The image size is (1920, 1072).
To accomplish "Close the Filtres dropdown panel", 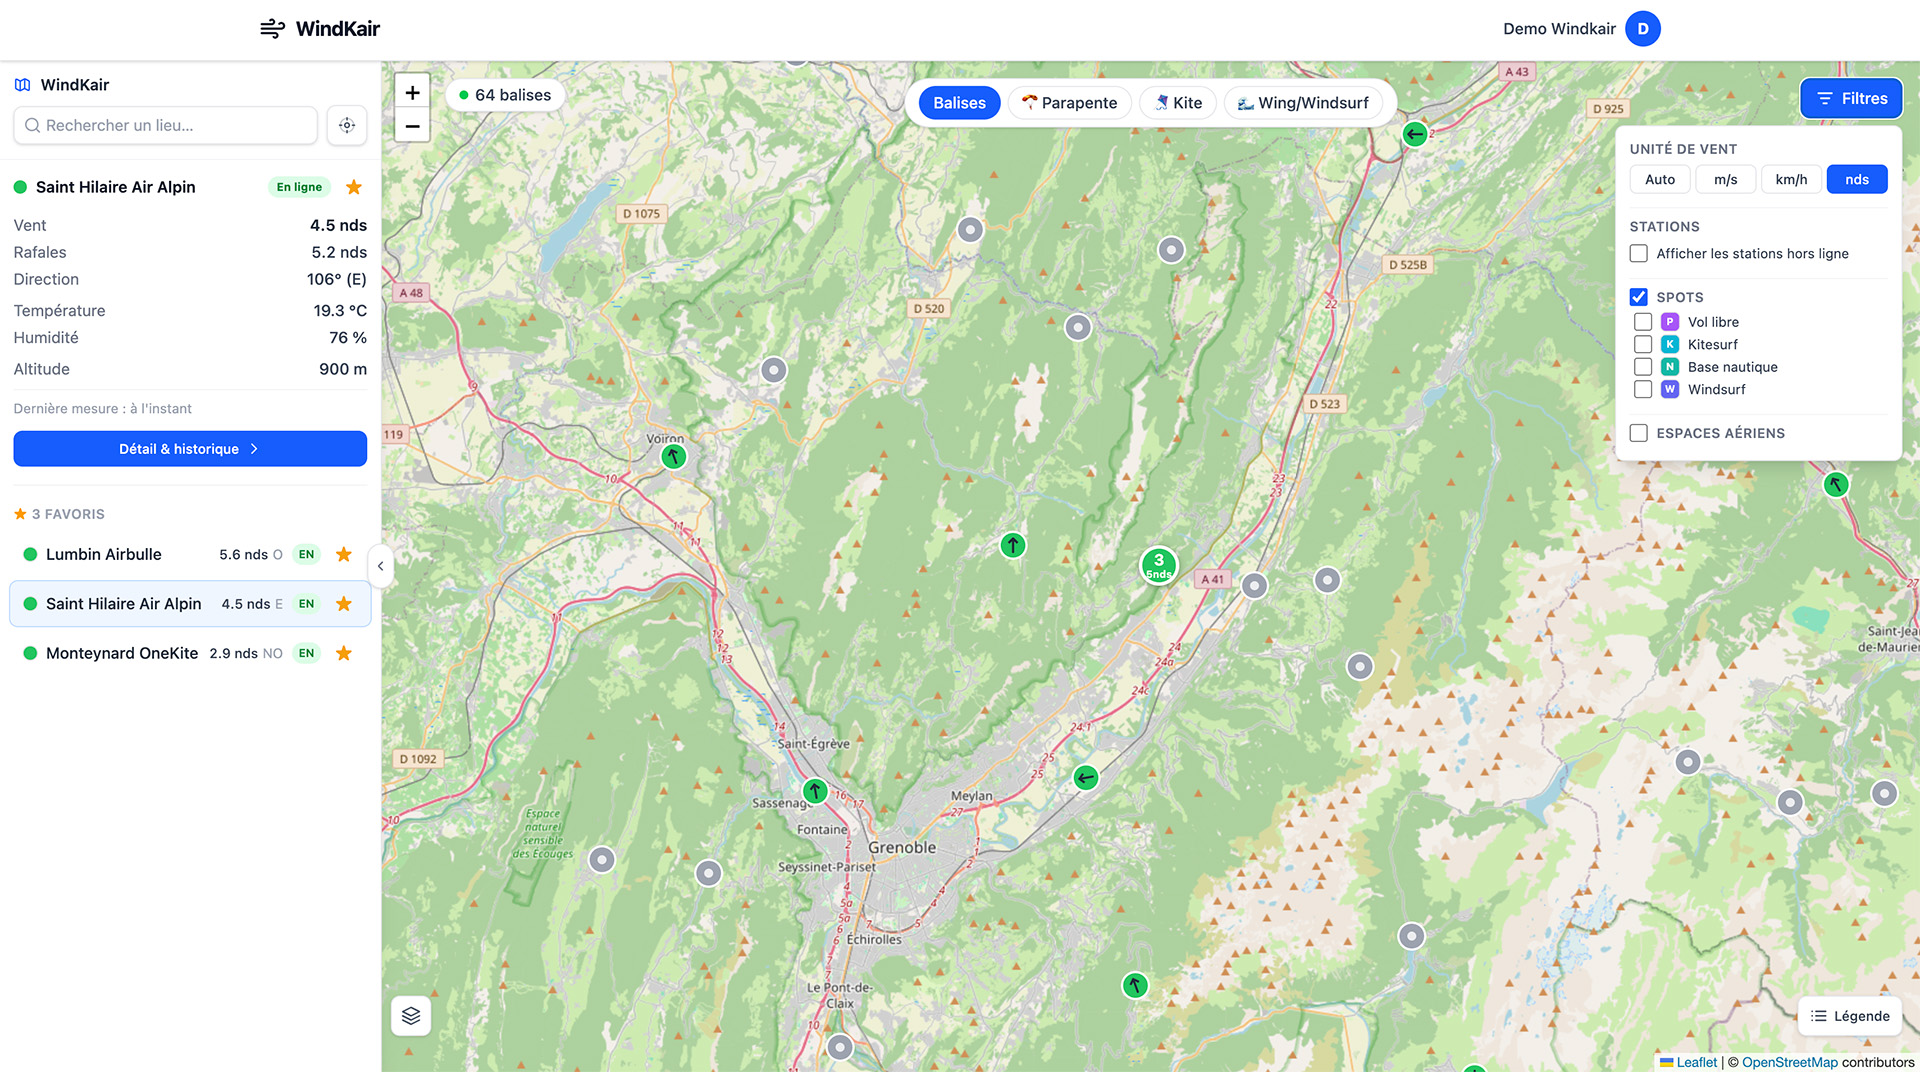I will (1851, 99).
